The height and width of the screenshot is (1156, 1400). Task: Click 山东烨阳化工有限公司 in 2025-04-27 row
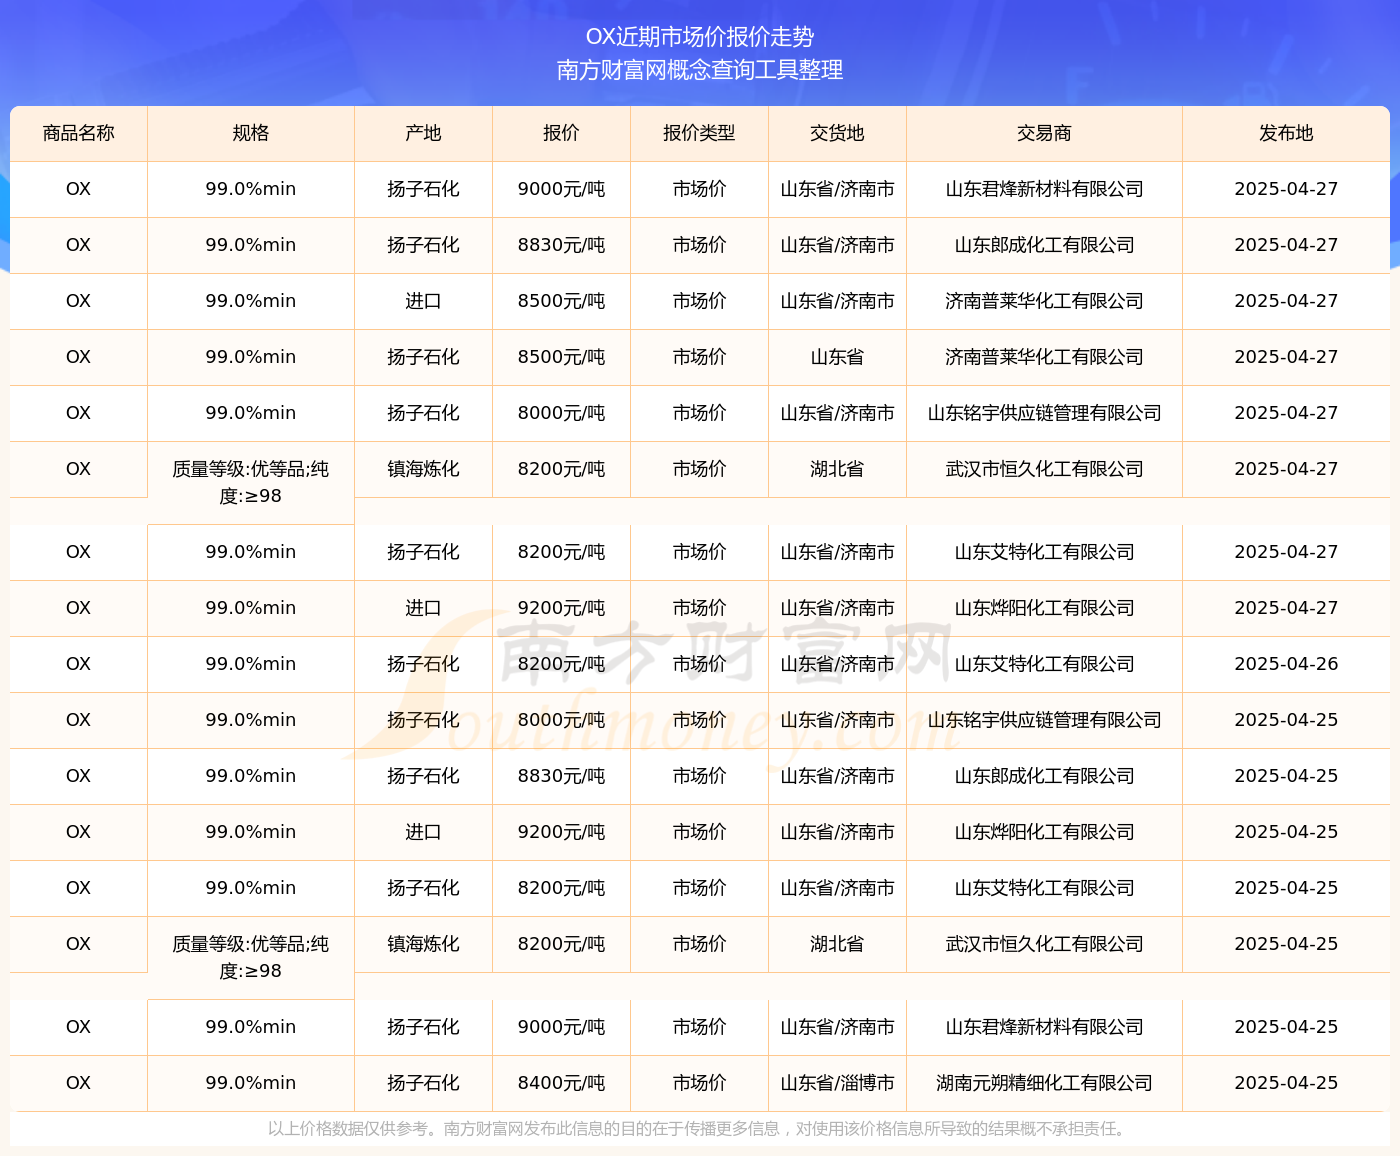[1044, 608]
